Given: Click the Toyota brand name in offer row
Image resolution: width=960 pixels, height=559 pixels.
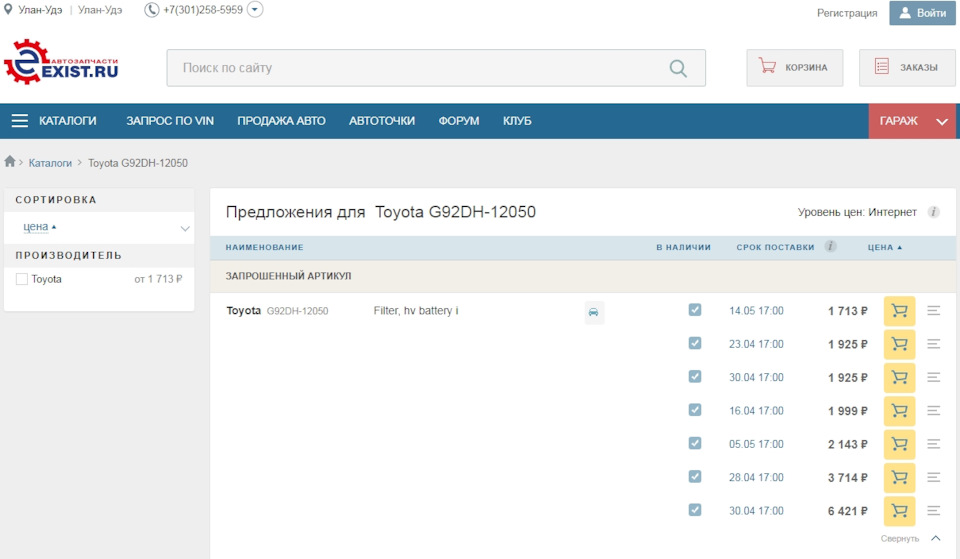Looking at the screenshot, I should pyautogui.click(x=244, y=311).
